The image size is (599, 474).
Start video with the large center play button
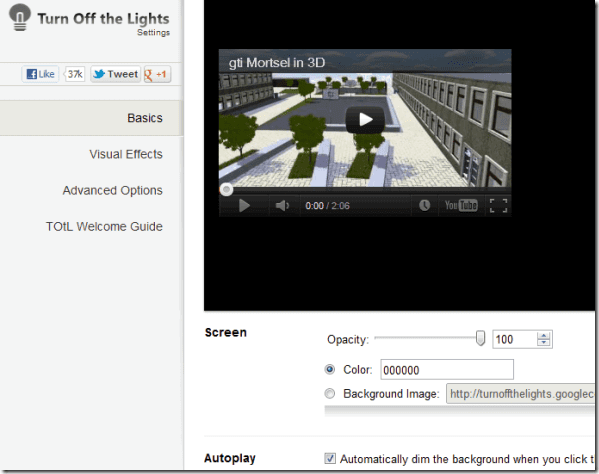point(365,120)
